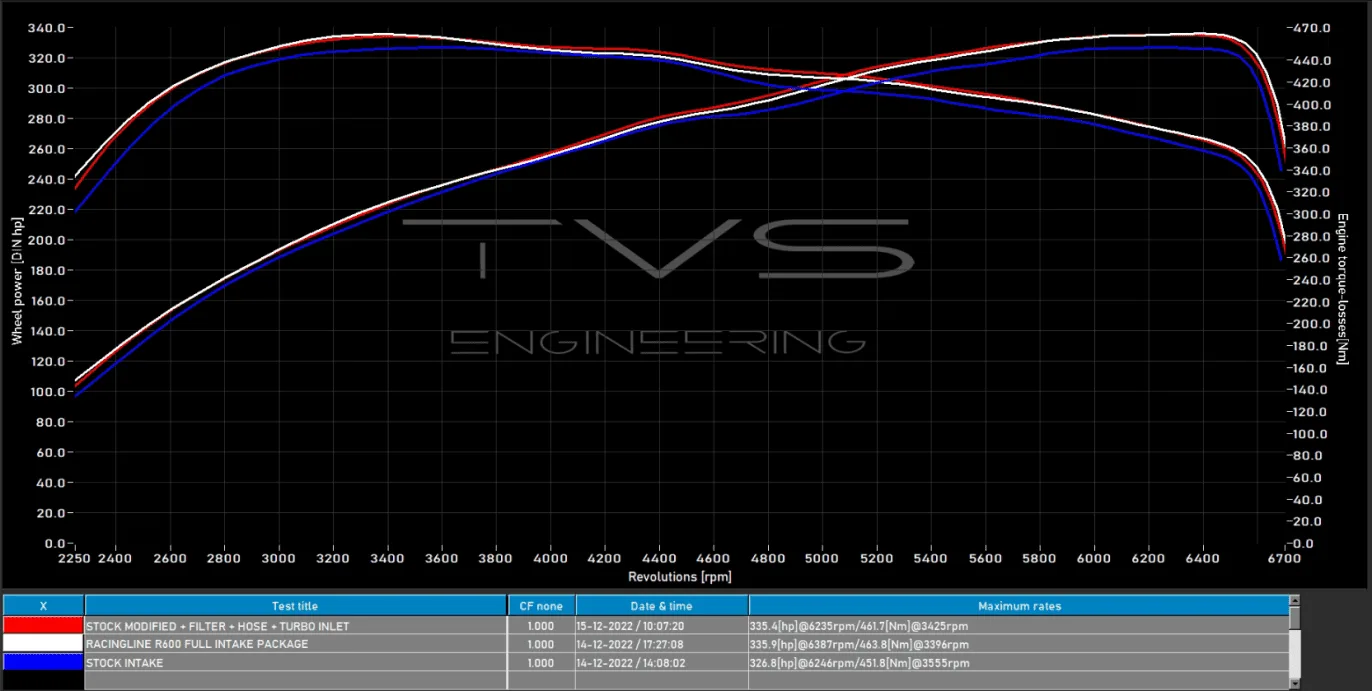1372x691 pixels.
Task: Click the CF none column header
Action: click(x=541, y=606)
